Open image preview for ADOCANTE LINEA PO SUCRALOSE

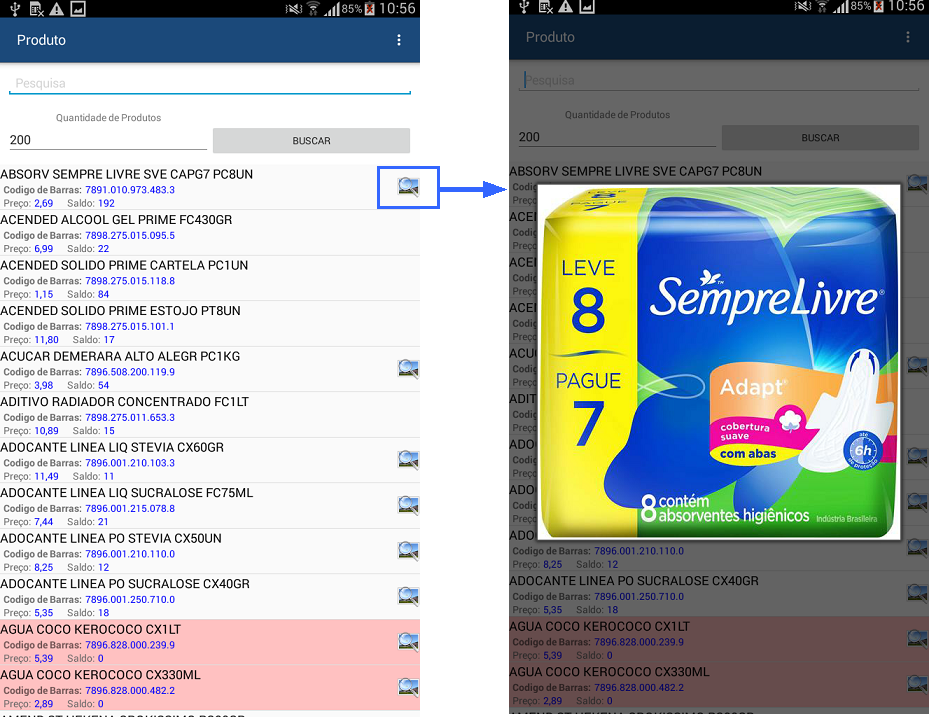(x=409, y=596)
